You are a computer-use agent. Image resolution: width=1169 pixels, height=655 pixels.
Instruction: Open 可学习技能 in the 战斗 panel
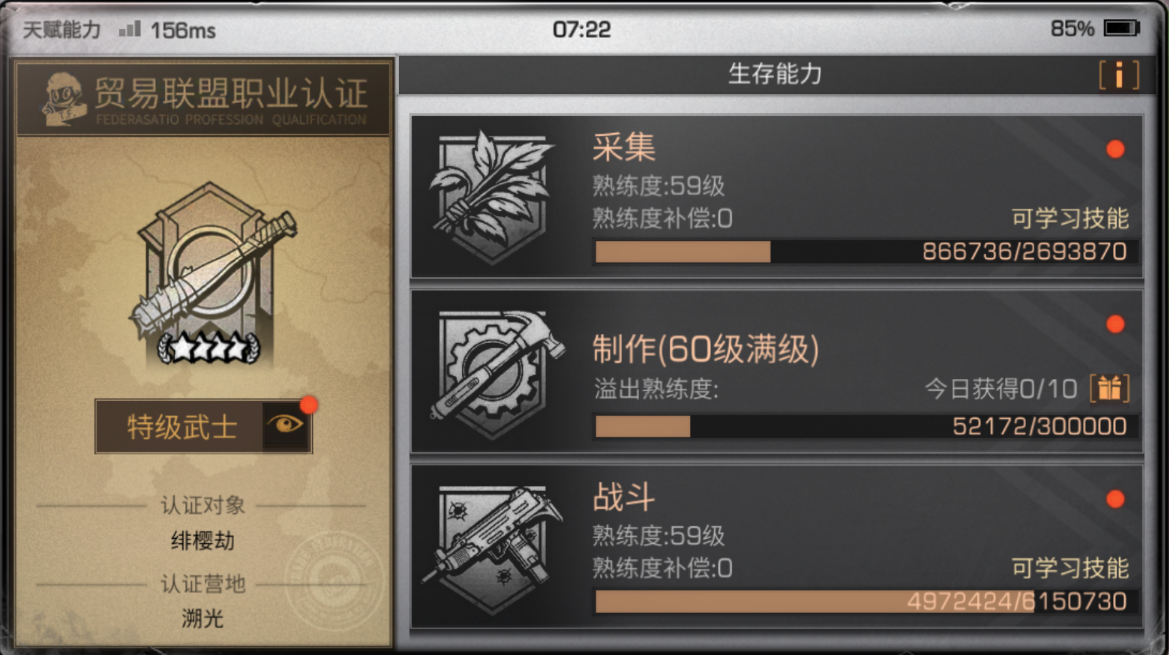[x=1070, y=568]
